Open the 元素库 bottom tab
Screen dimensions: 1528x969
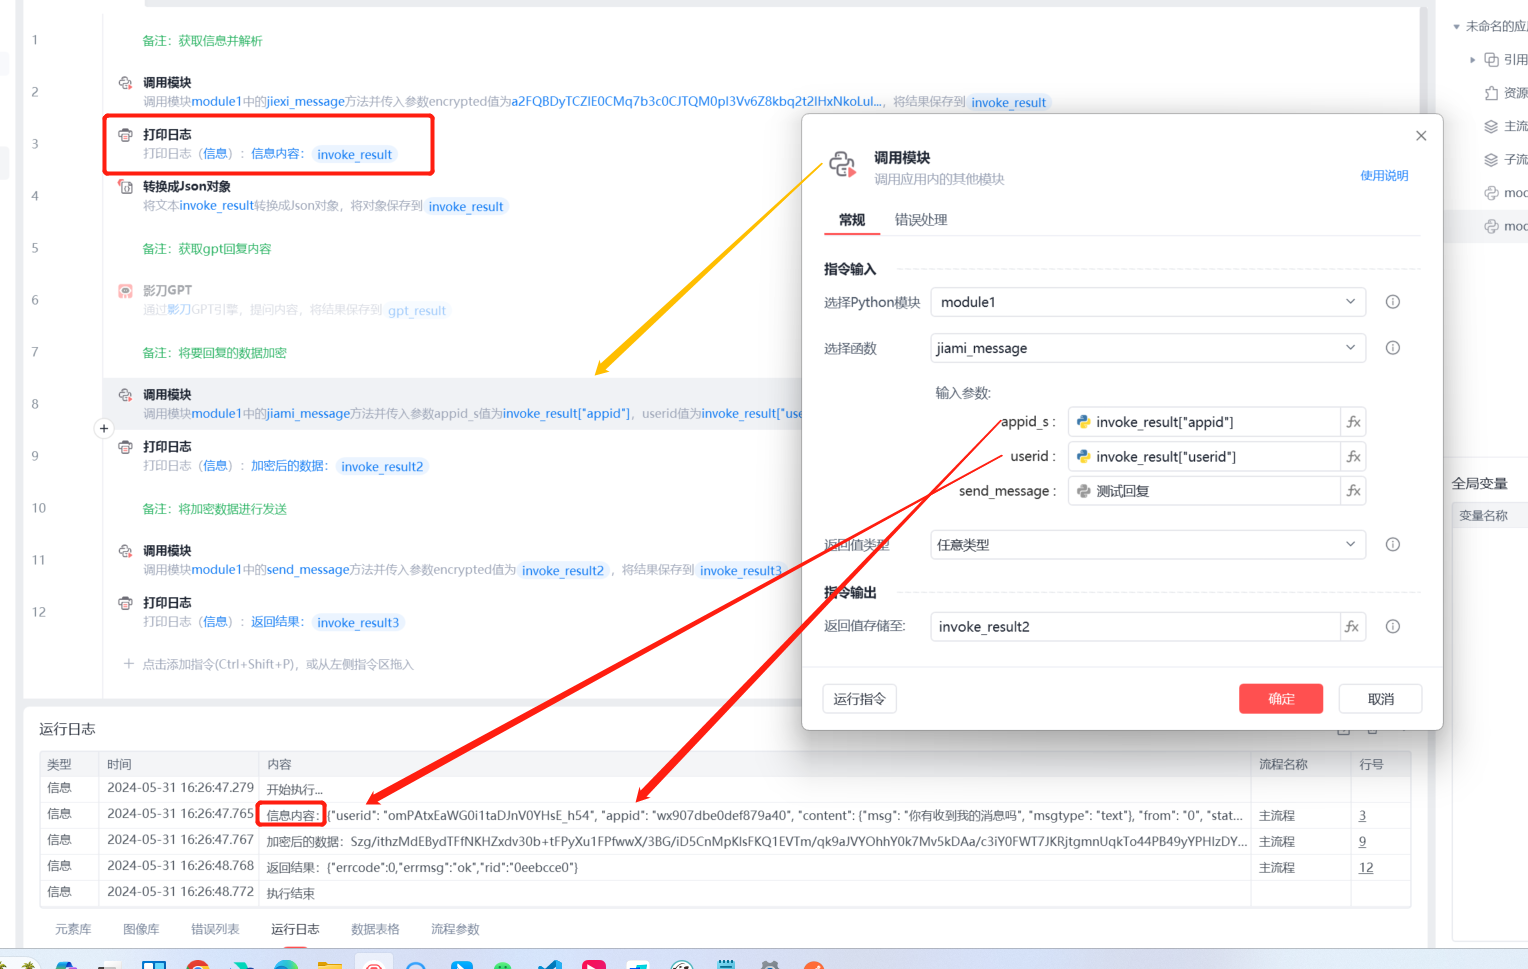(x=73, y=930)
